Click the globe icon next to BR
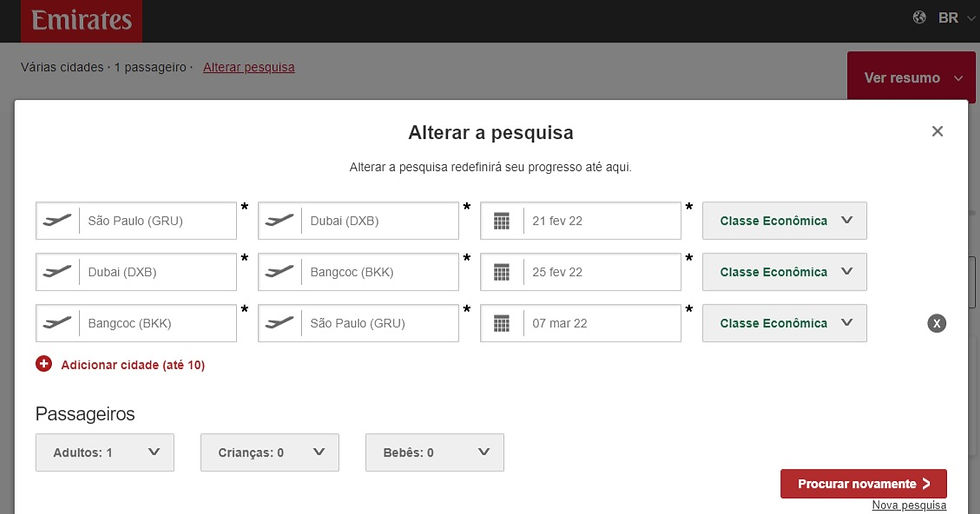980x514 pixels. [920, 18]
